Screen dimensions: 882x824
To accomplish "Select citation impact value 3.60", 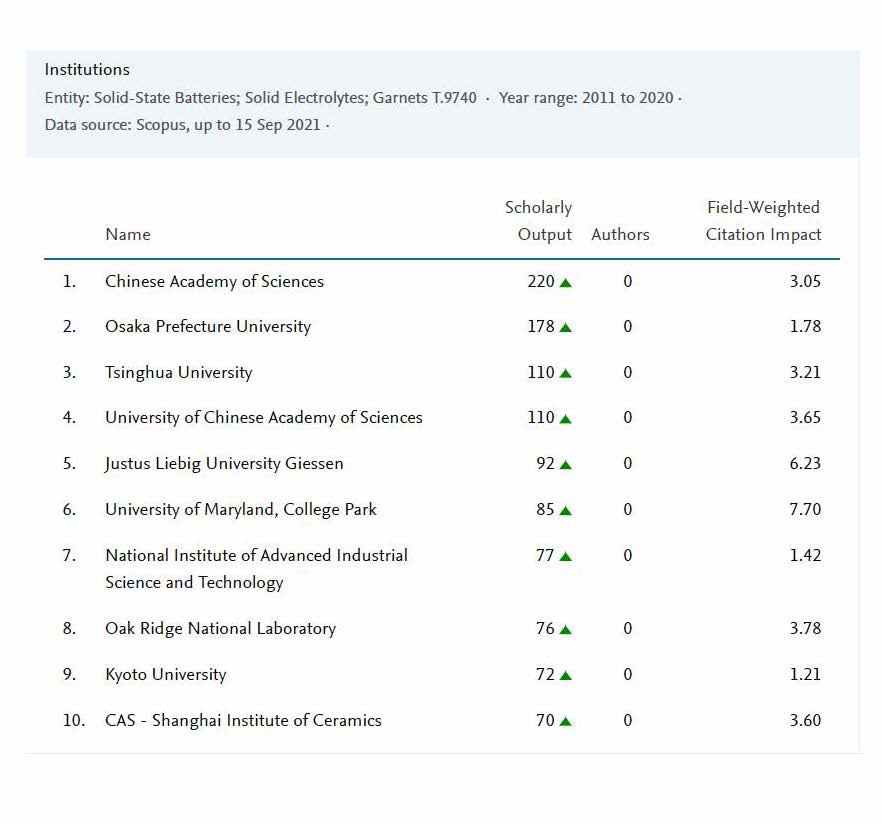I will (806, 721).
